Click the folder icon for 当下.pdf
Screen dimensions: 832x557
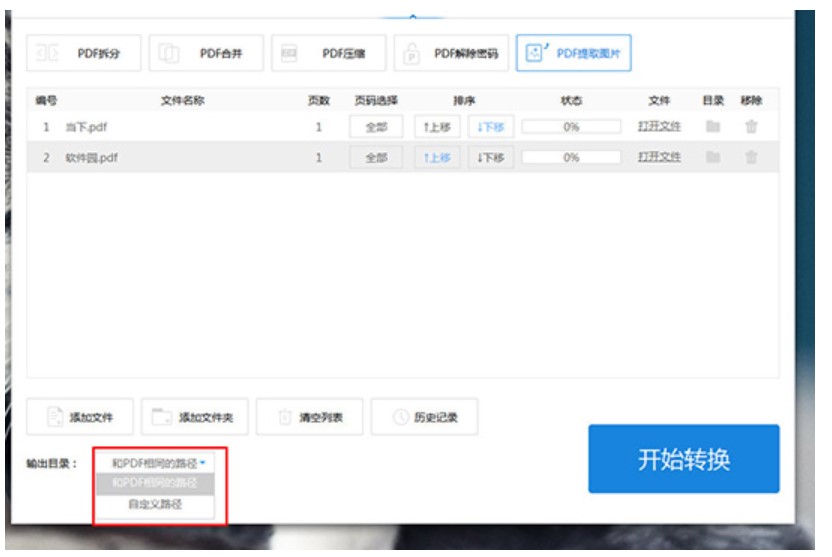[713, 128]
